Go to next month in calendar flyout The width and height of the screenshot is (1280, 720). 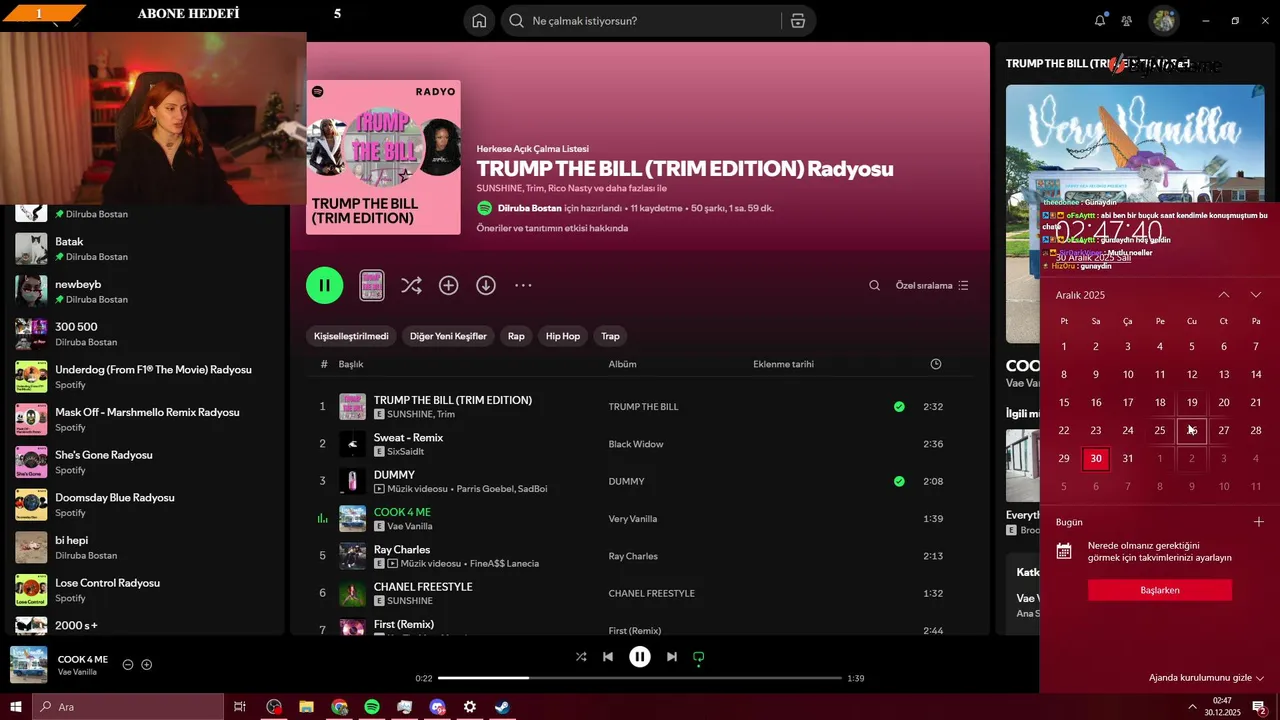[x=1256, y=295]
